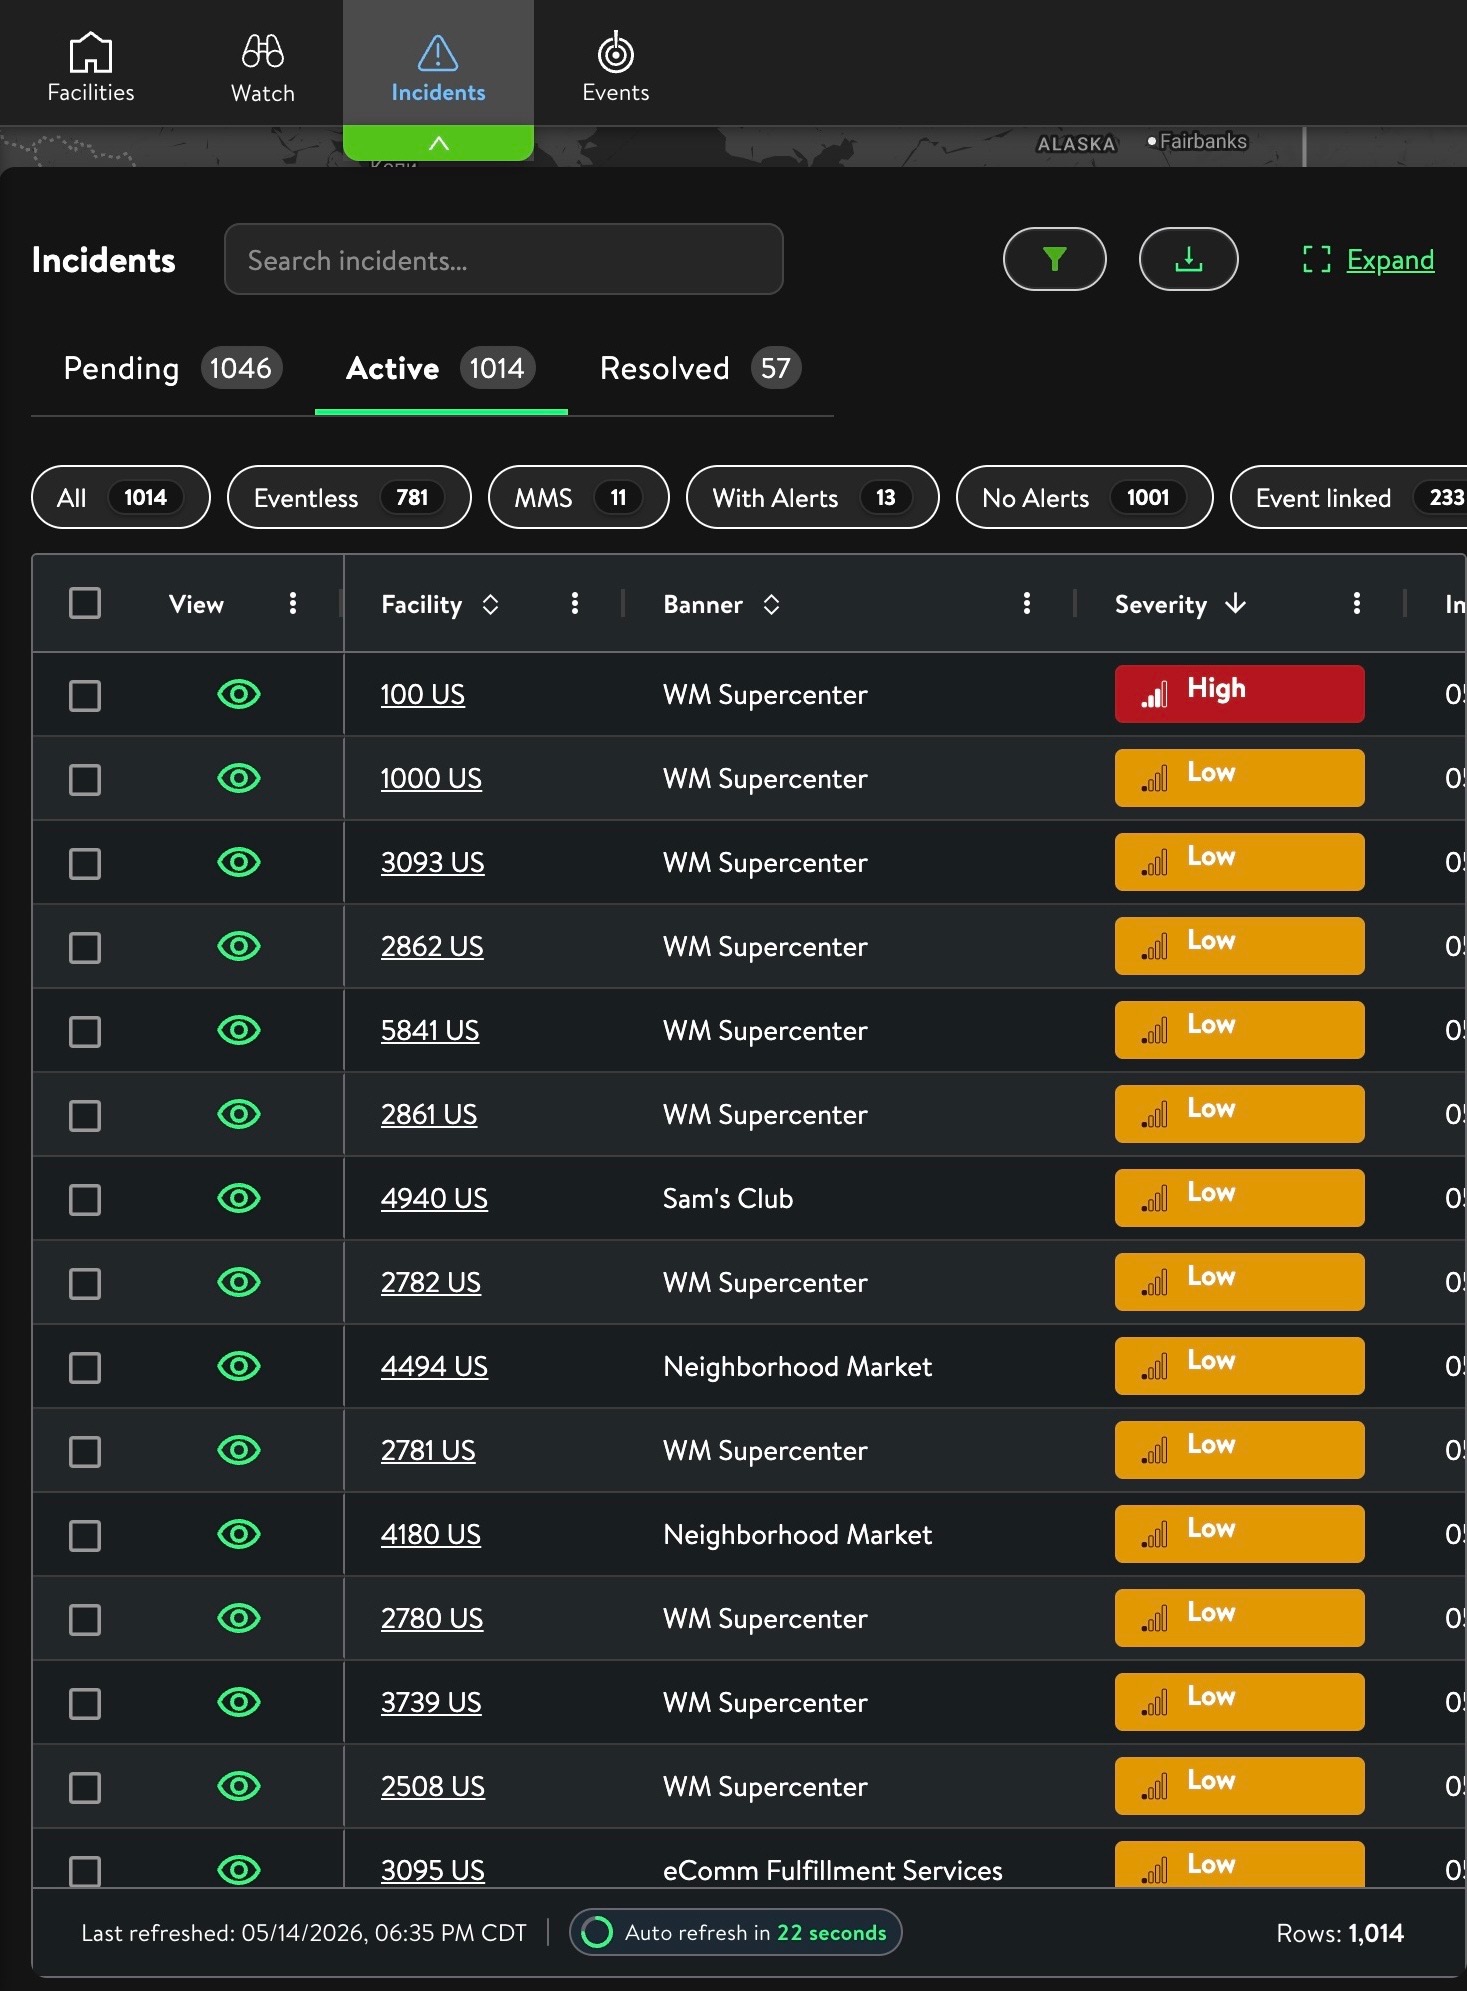Click Low severity badge for 4940 US
Screen dimensions: 1467x1991
point(1240,1198)
